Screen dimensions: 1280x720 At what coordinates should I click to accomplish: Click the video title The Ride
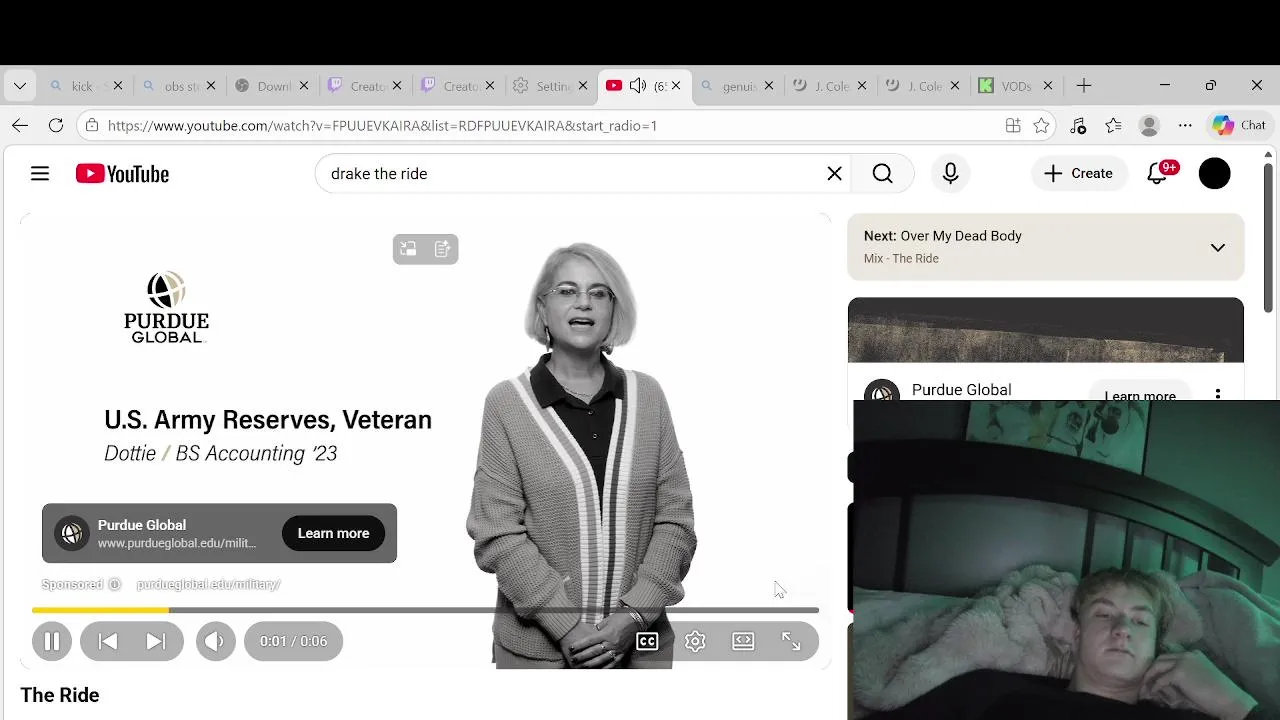(60, 695)
